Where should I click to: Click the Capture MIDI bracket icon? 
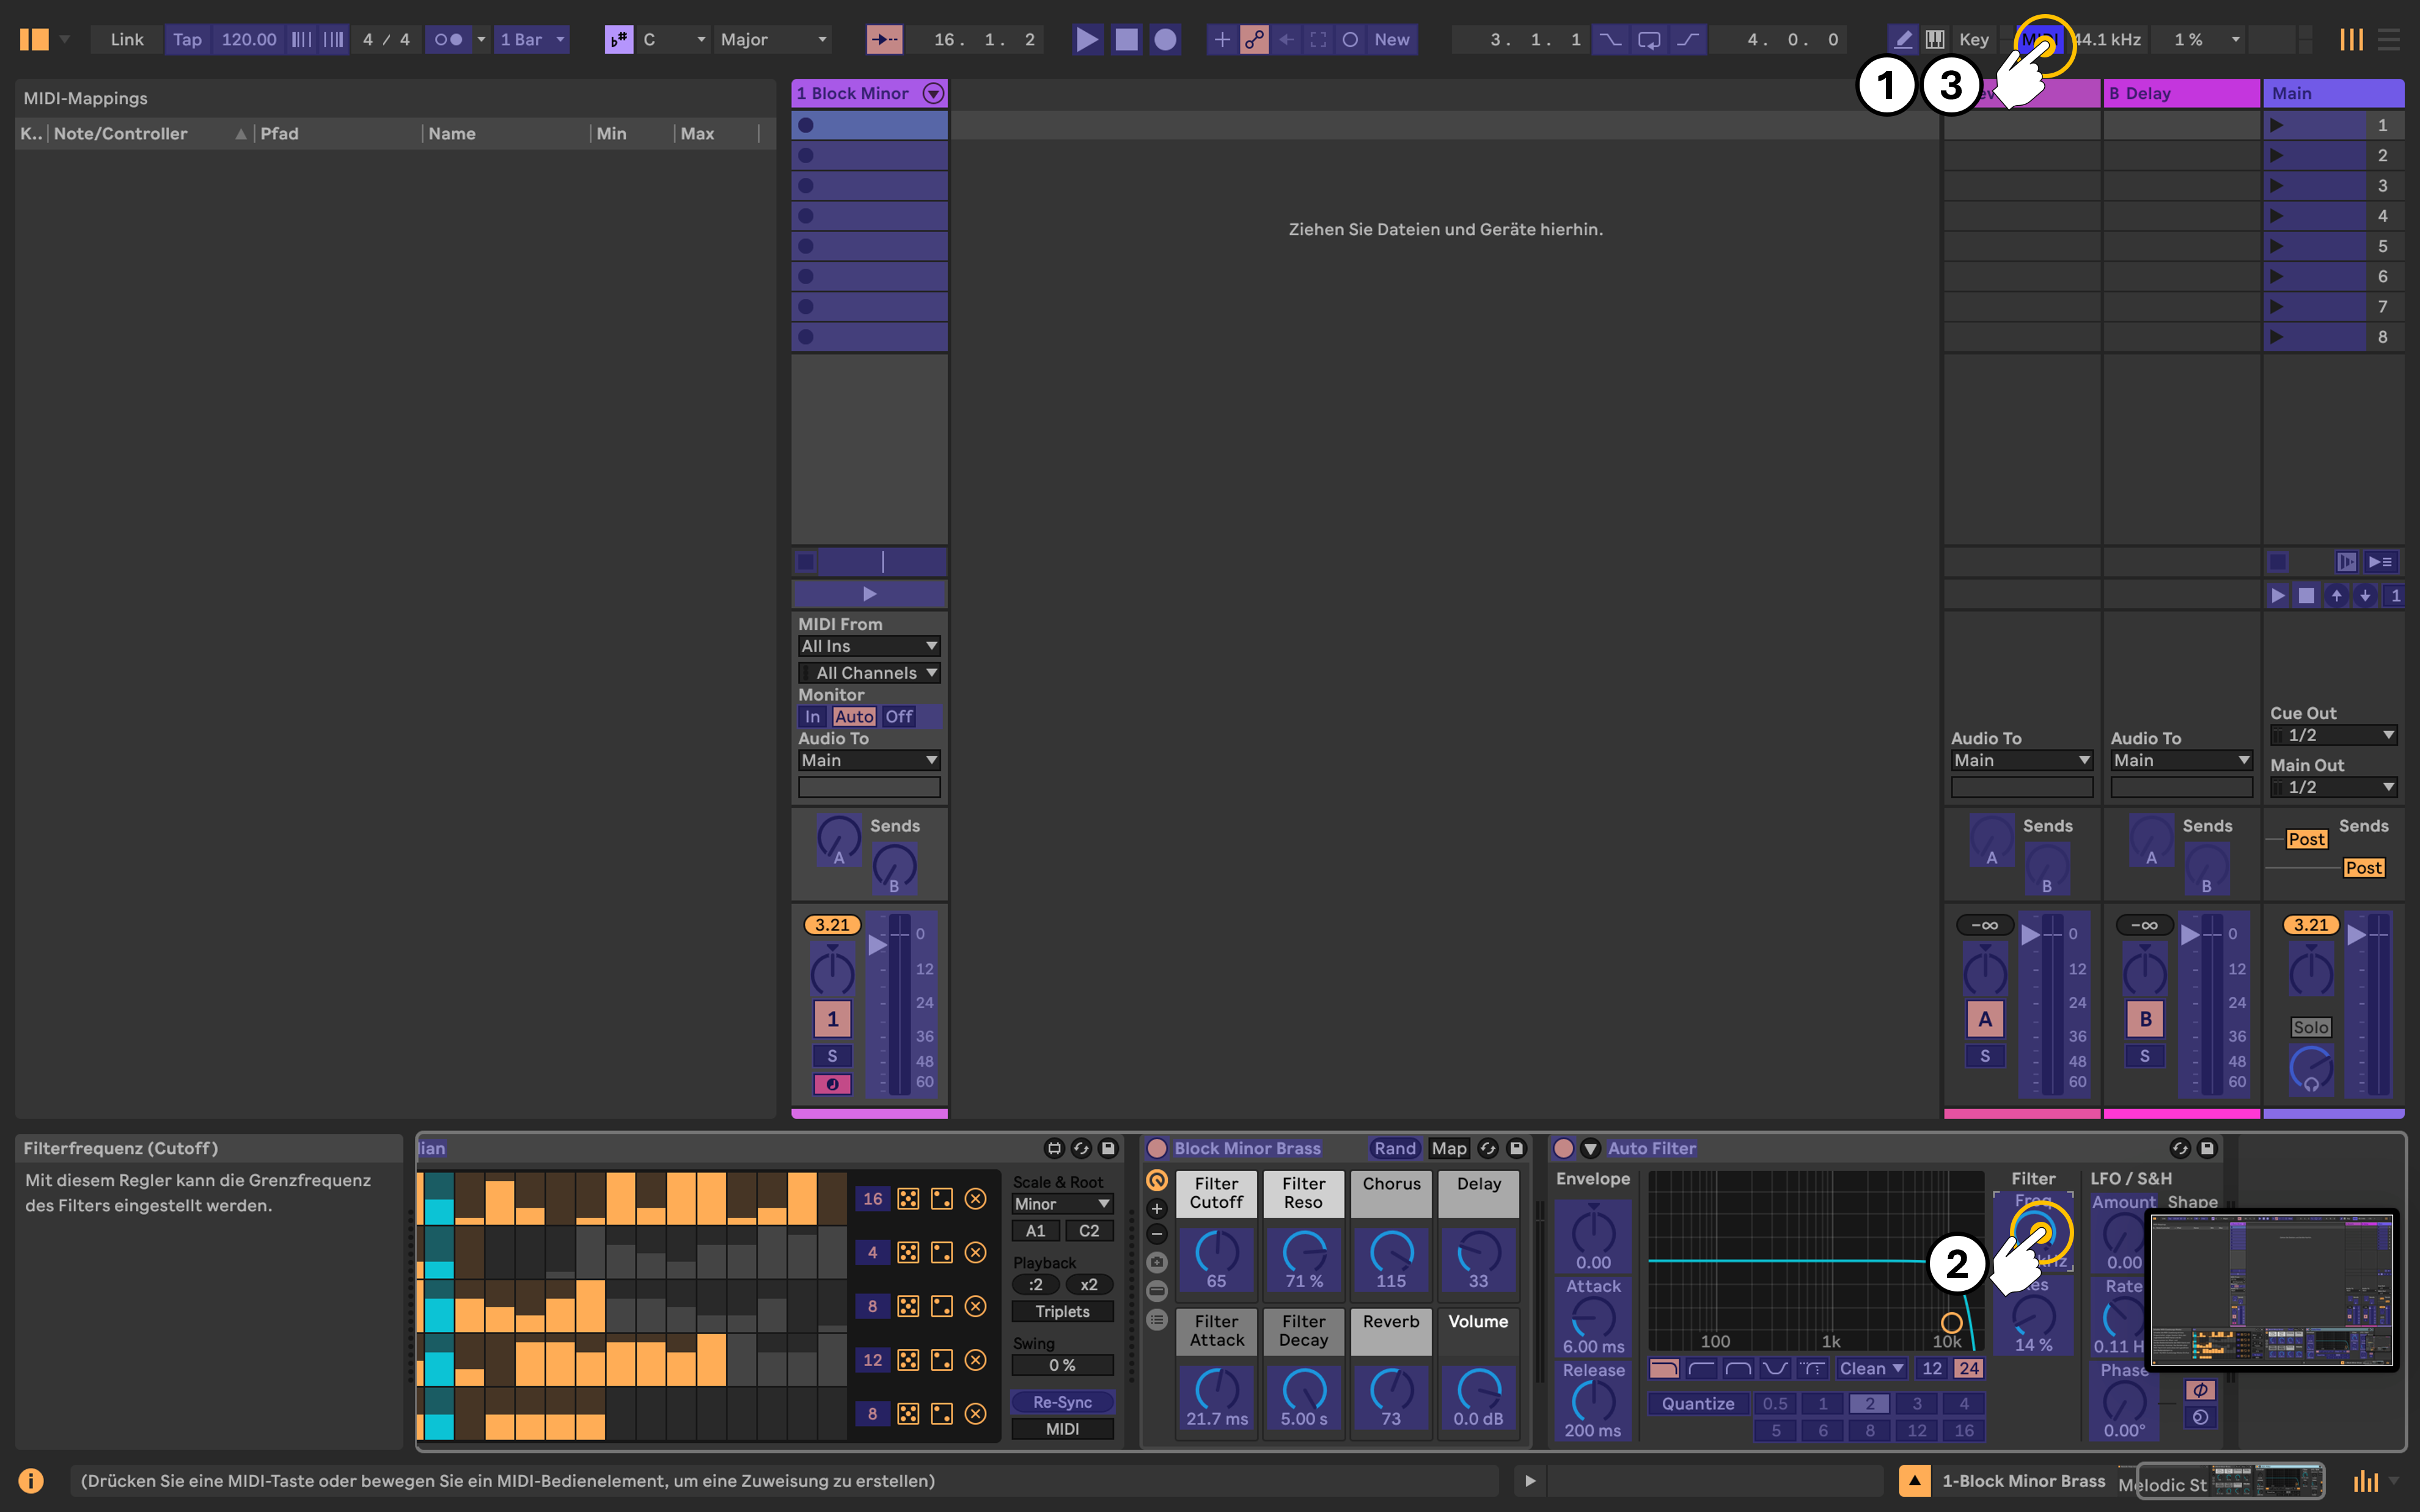pos(1318,40)
